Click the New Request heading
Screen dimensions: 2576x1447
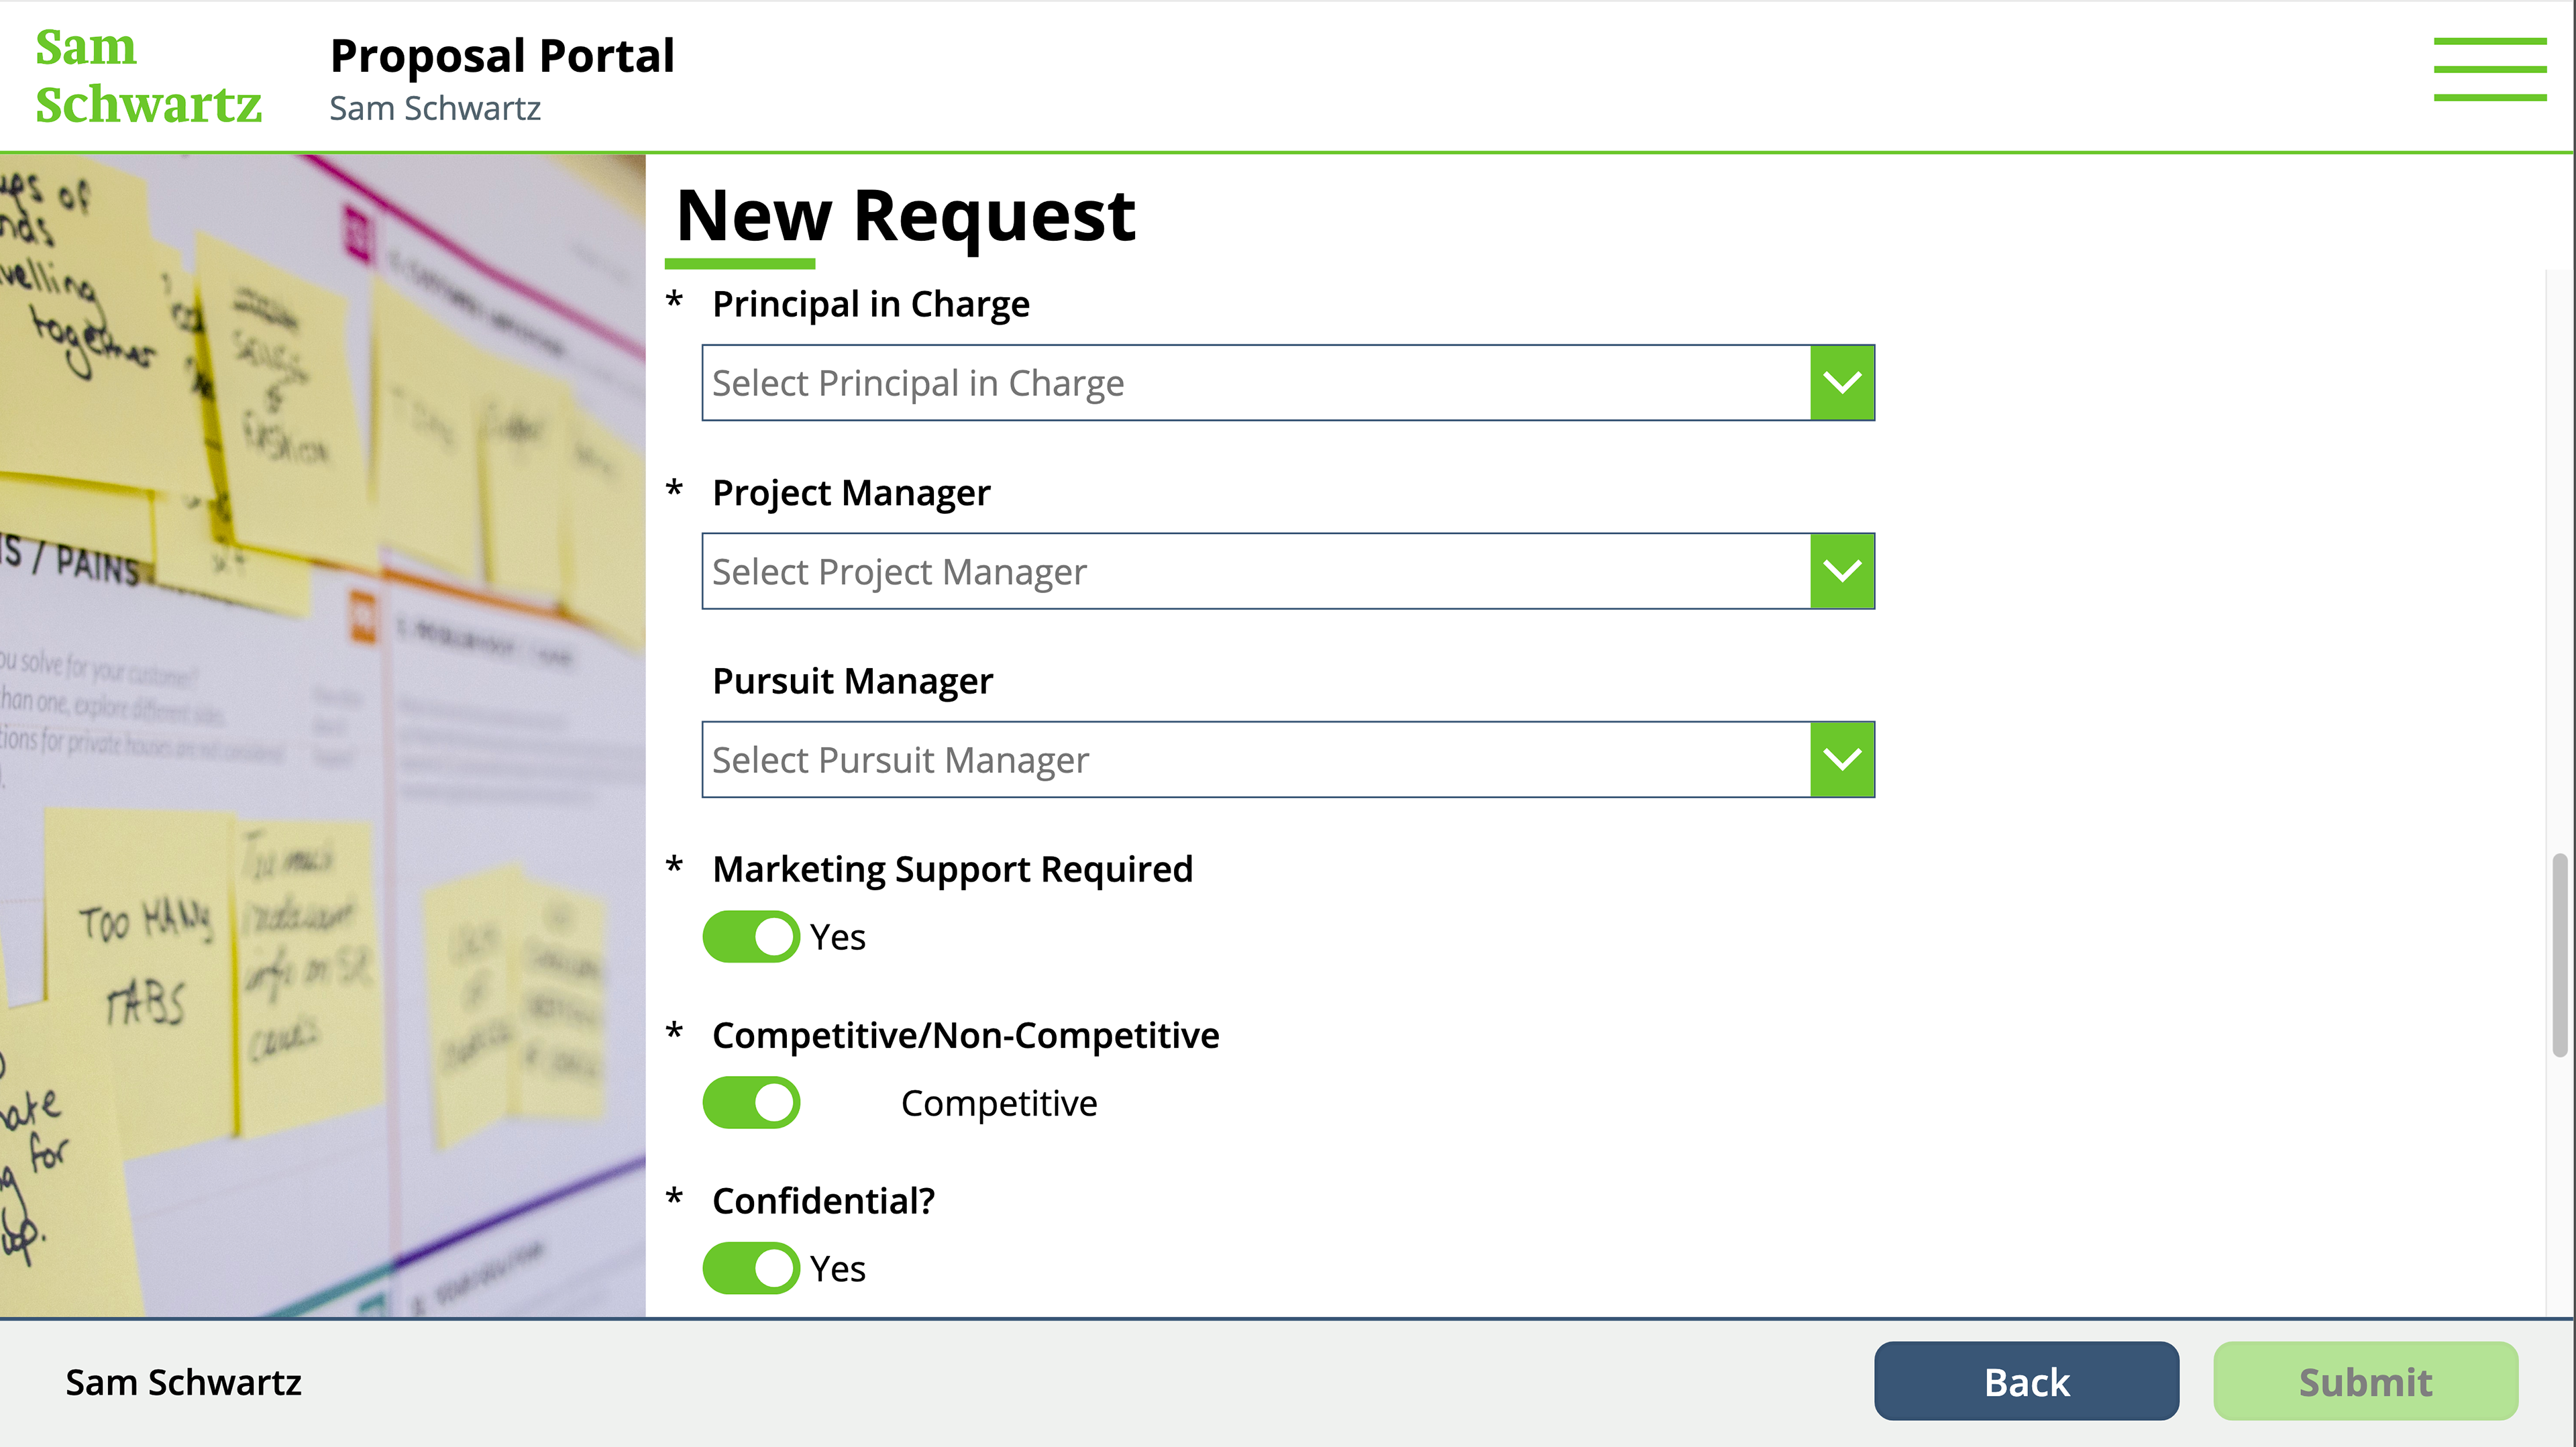pos(906,215)
